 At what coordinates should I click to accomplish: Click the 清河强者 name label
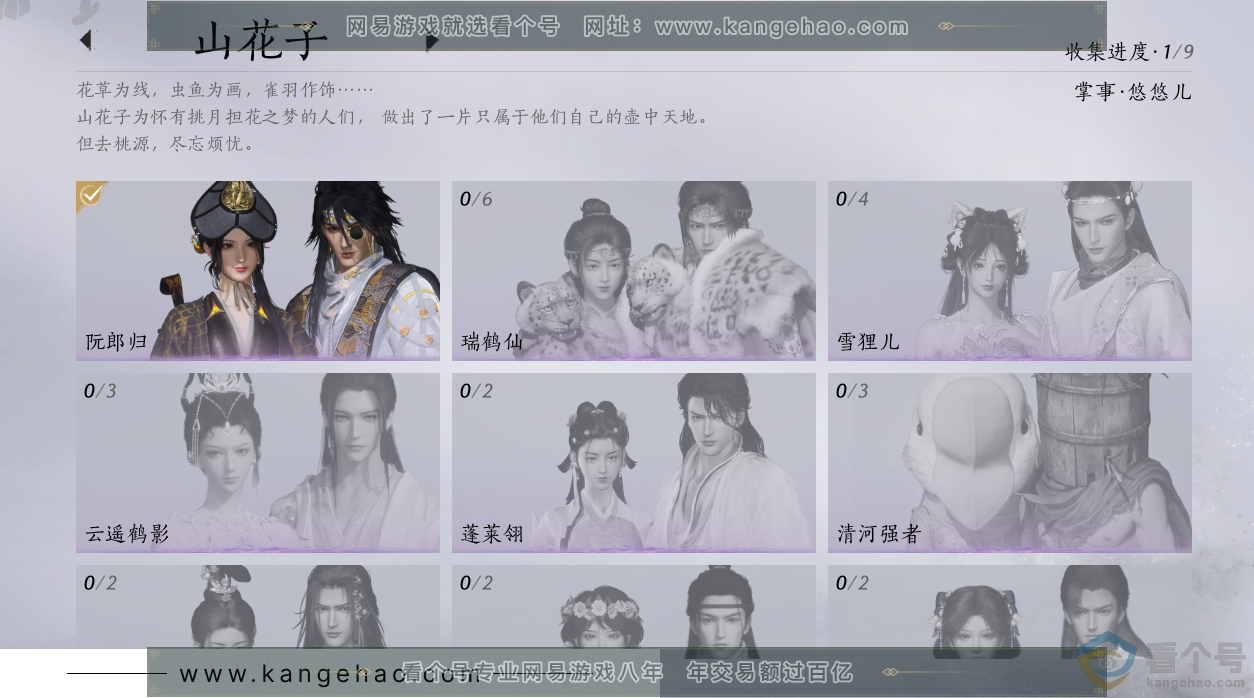tap(878, 534)
